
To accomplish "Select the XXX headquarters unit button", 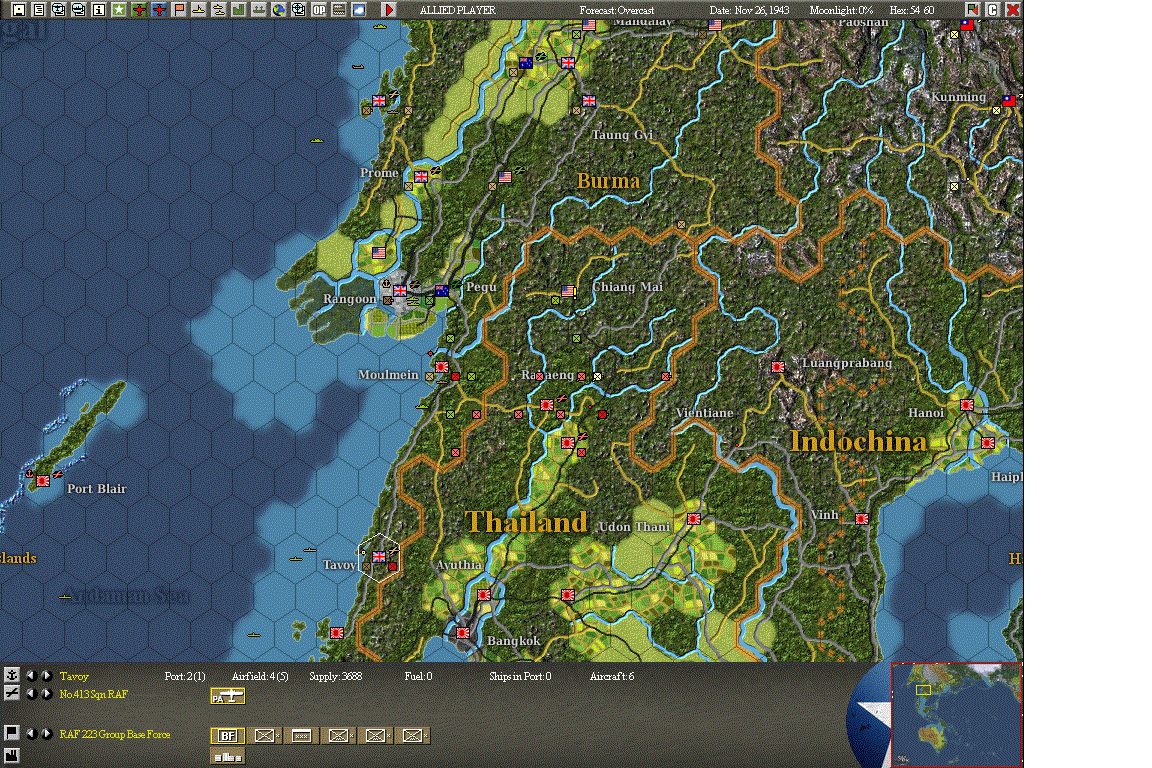I will point(301,736).
